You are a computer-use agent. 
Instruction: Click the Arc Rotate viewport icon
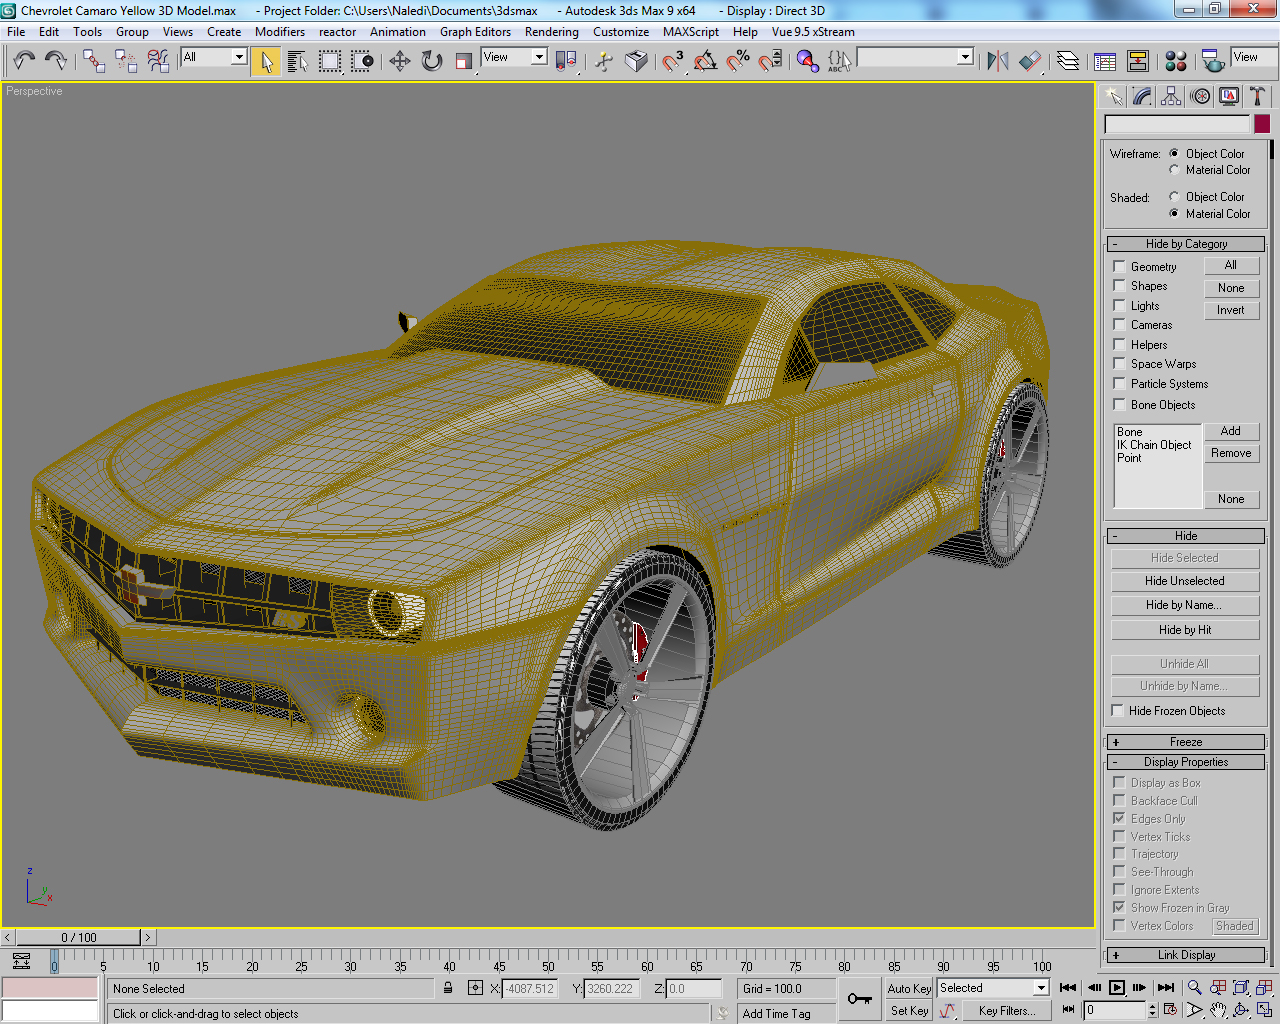coord(1241,1011)
